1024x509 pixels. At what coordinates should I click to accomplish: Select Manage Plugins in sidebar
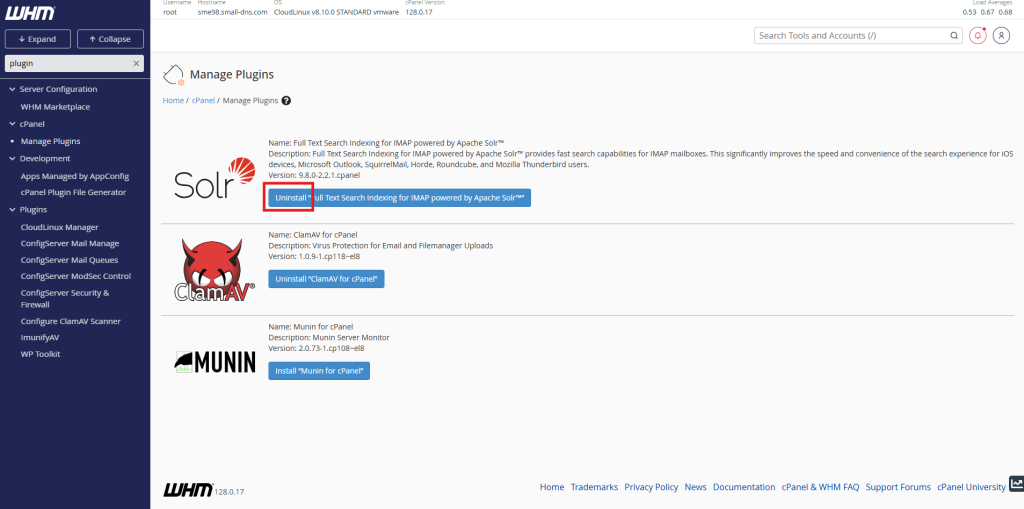tap(50, 141)
